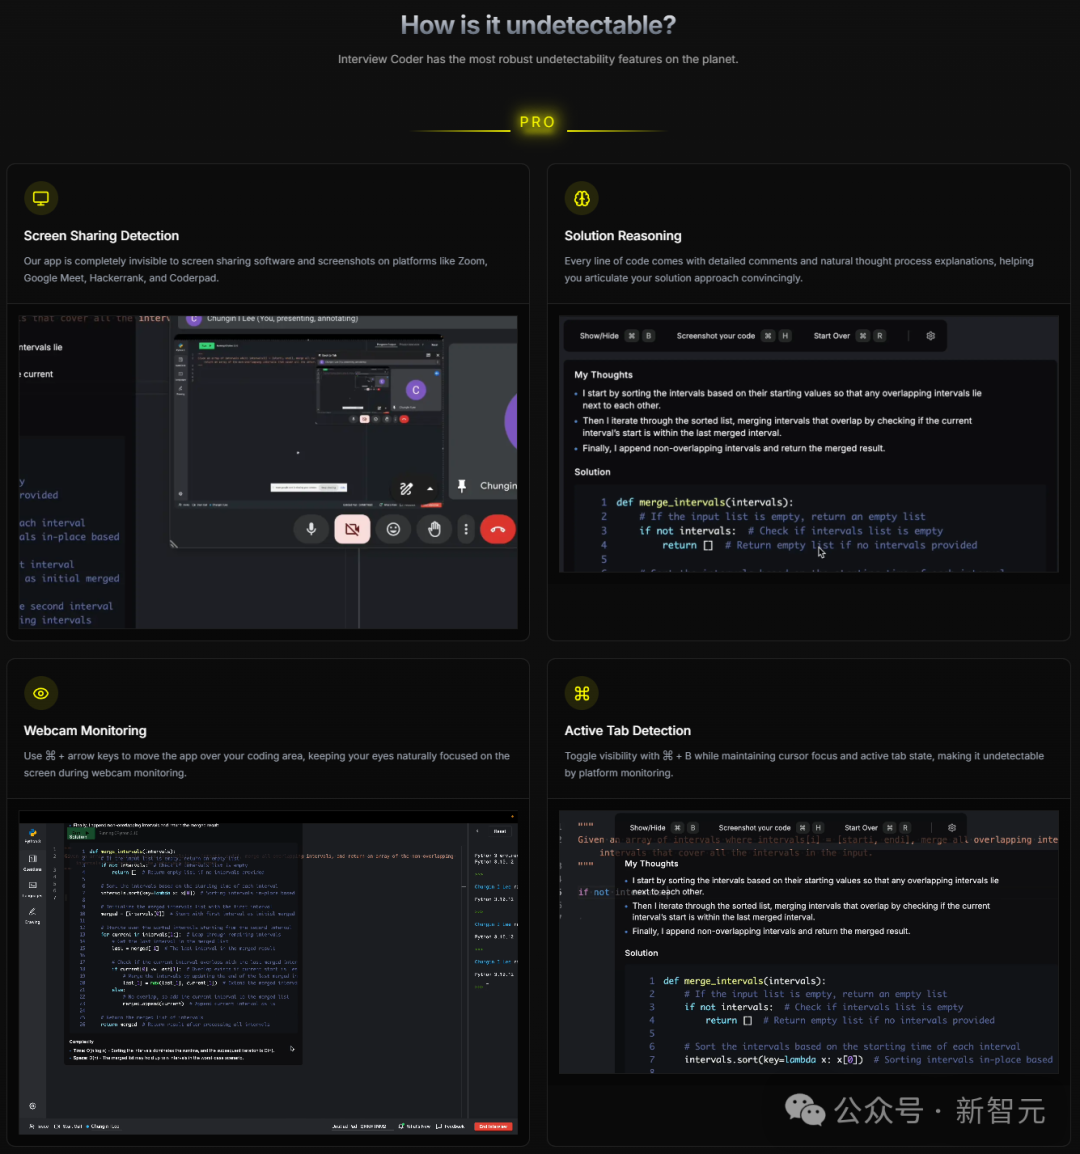Viewport: 1080px width, 1154px height.
Task: End the call with the red hang-up button
Action: [498, 529]
